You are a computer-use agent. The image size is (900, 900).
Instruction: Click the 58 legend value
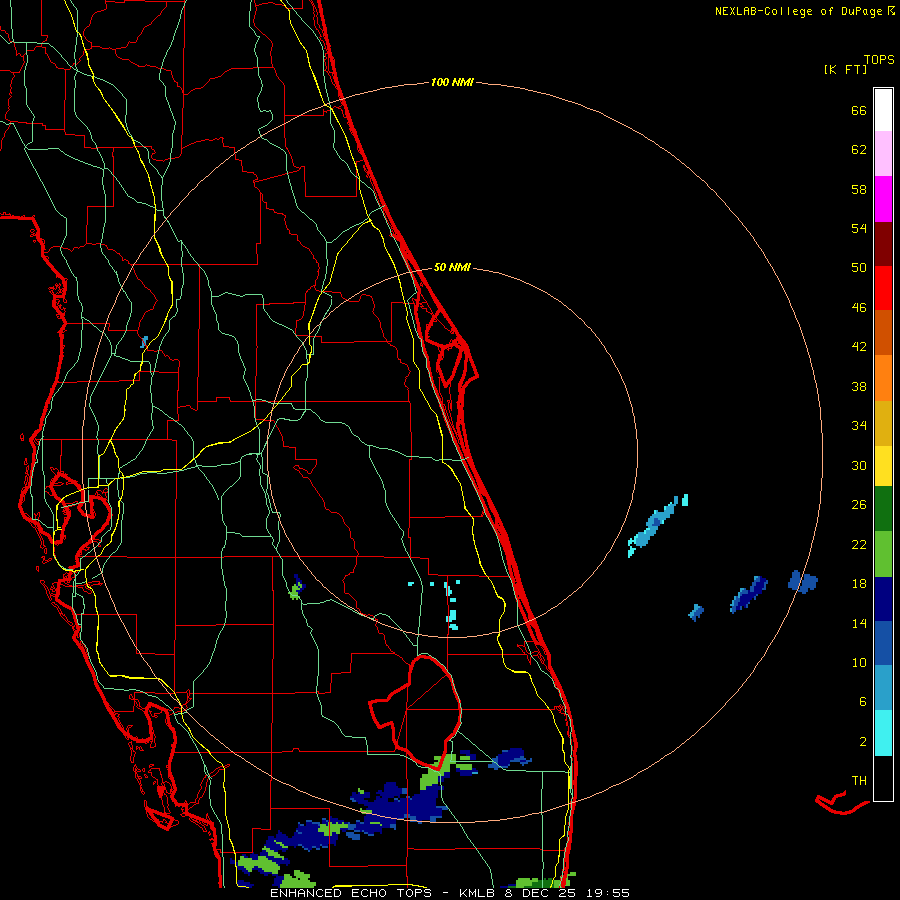click(859, 189)
